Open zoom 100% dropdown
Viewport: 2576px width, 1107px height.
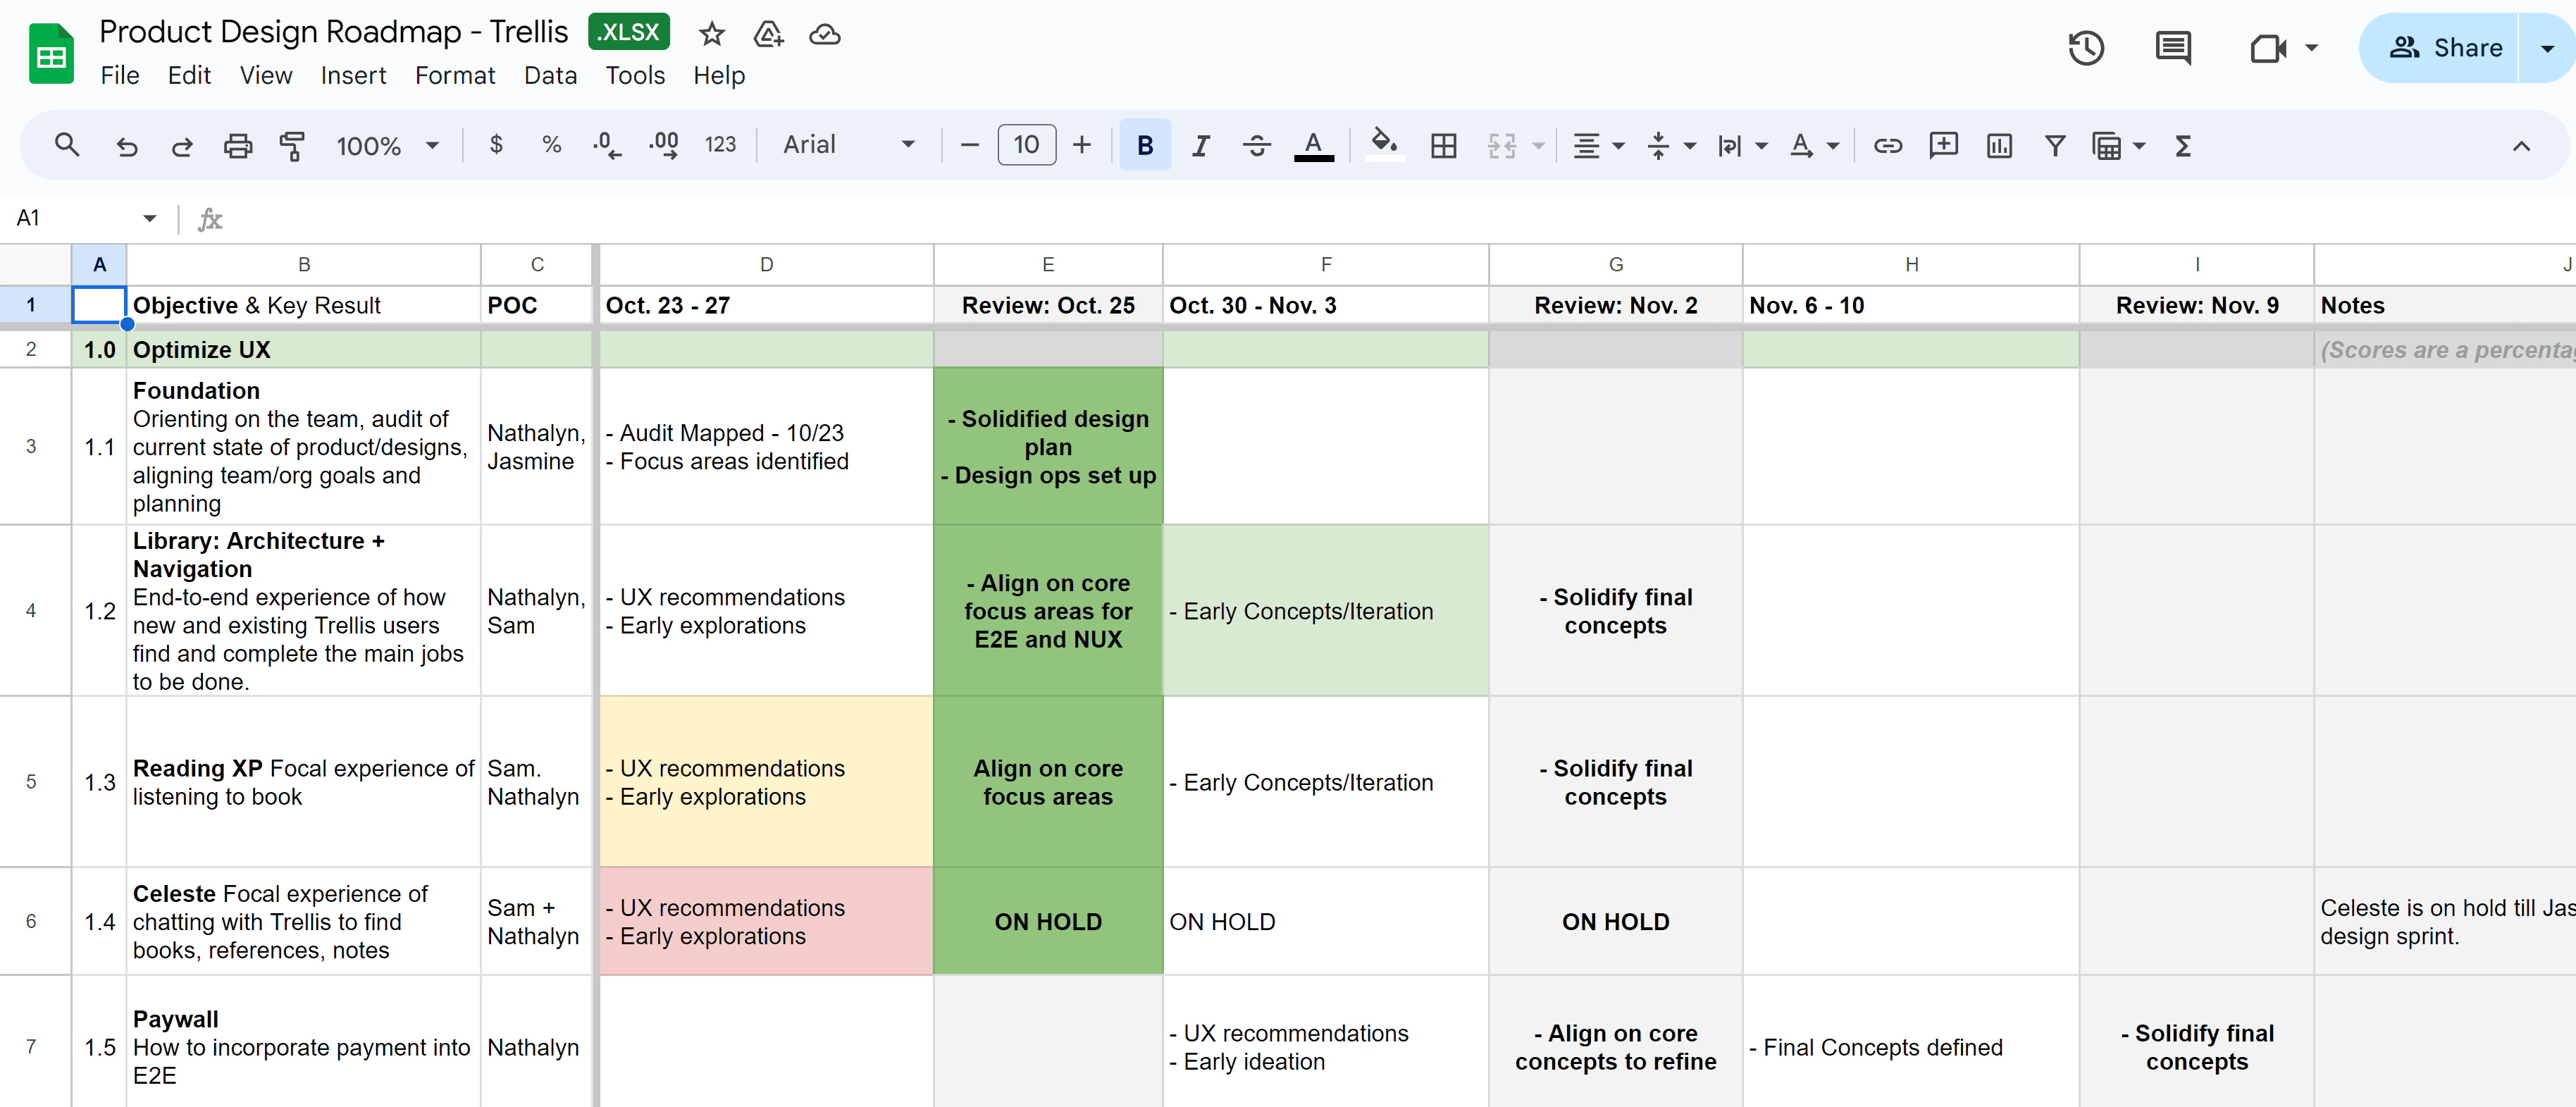coord(388,146)
